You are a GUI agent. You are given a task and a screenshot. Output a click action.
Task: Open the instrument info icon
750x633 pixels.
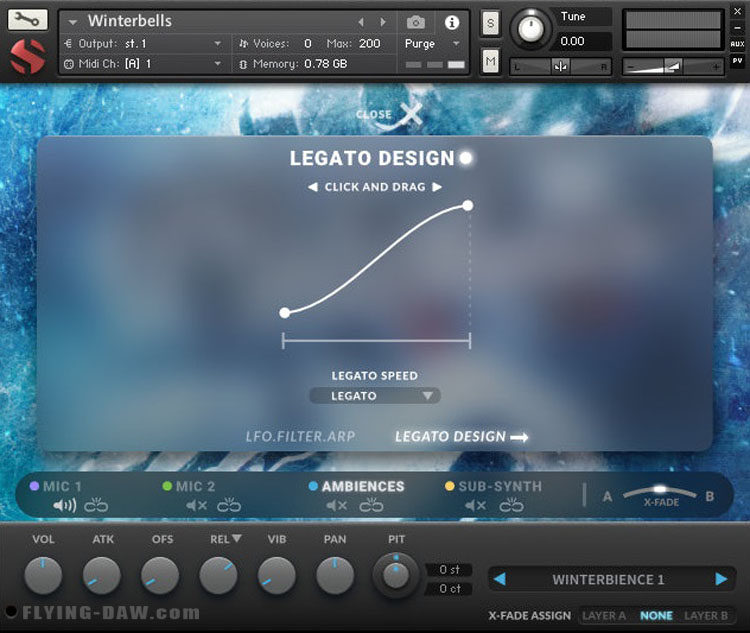(x=452, y=22)
